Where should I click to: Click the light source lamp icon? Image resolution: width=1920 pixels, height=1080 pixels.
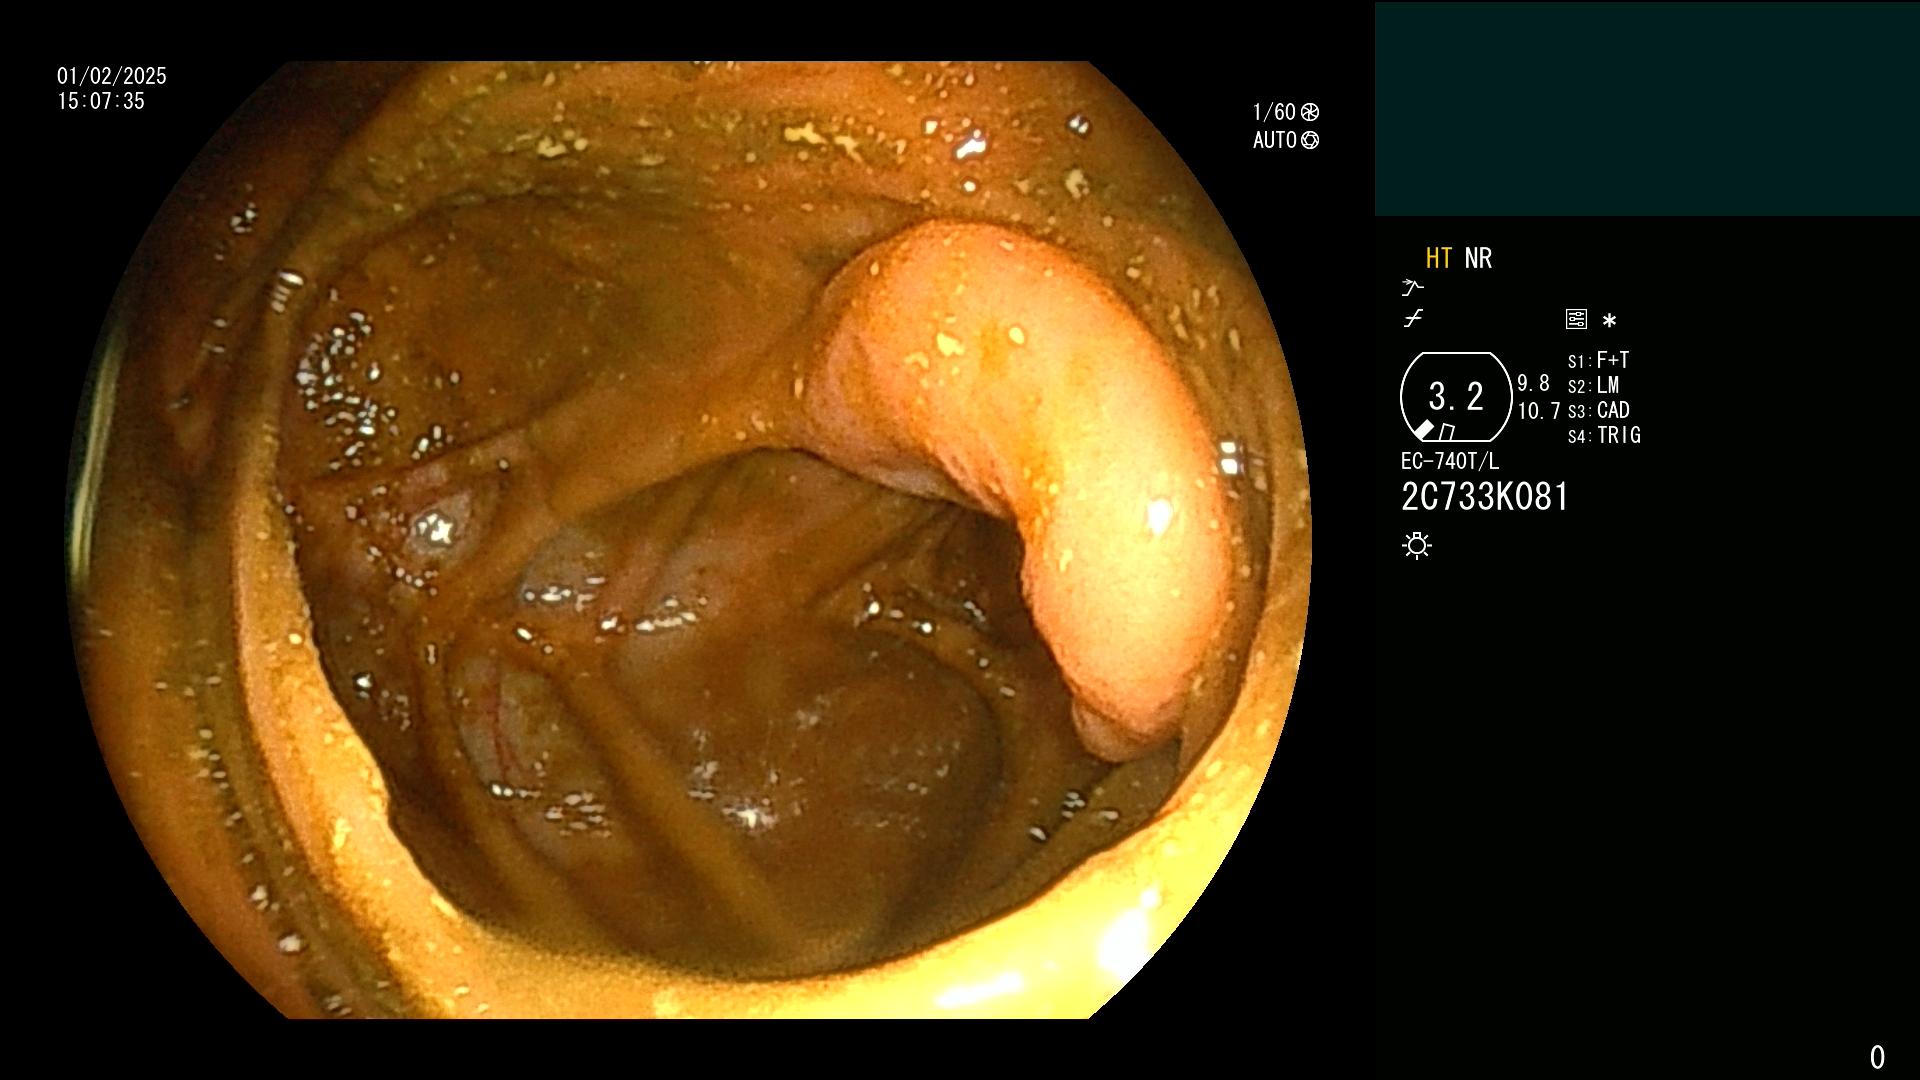(1417, 545)
